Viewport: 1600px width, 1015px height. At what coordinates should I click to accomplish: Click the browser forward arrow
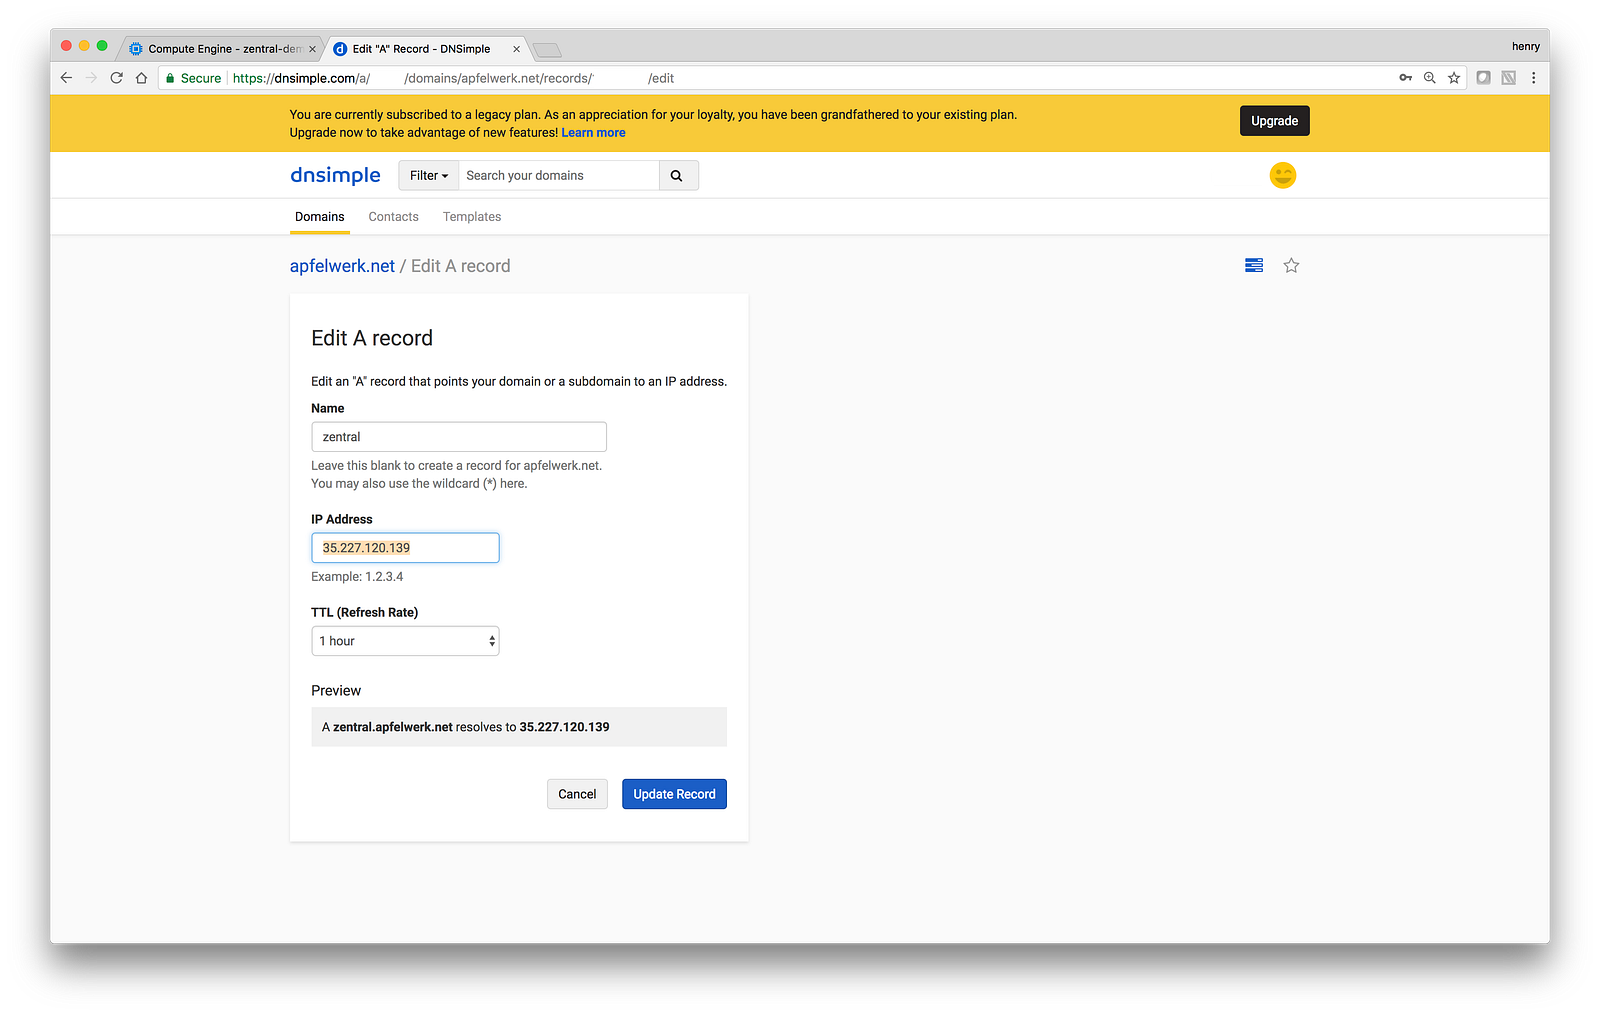[91, 78]
